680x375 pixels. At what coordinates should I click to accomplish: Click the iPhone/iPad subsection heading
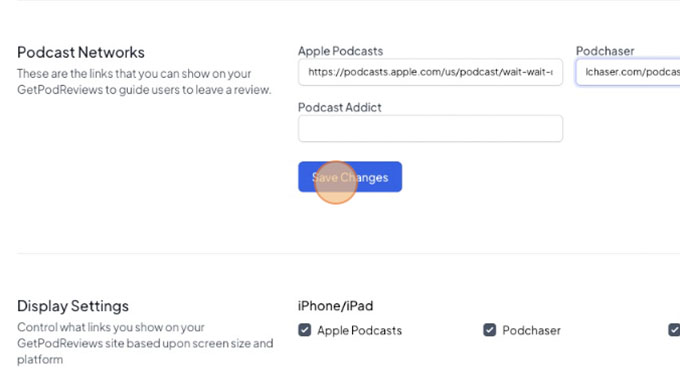(335, 306)
